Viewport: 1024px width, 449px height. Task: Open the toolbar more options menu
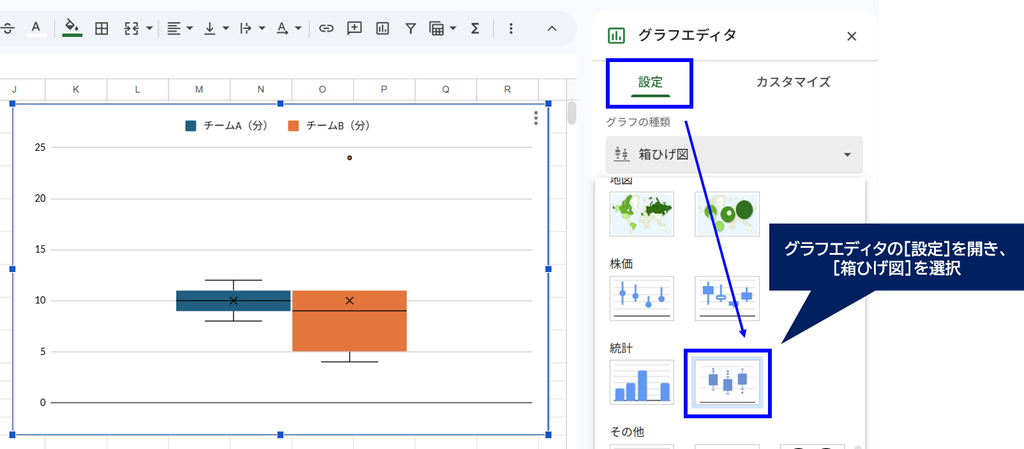click(x=511, y=28)
